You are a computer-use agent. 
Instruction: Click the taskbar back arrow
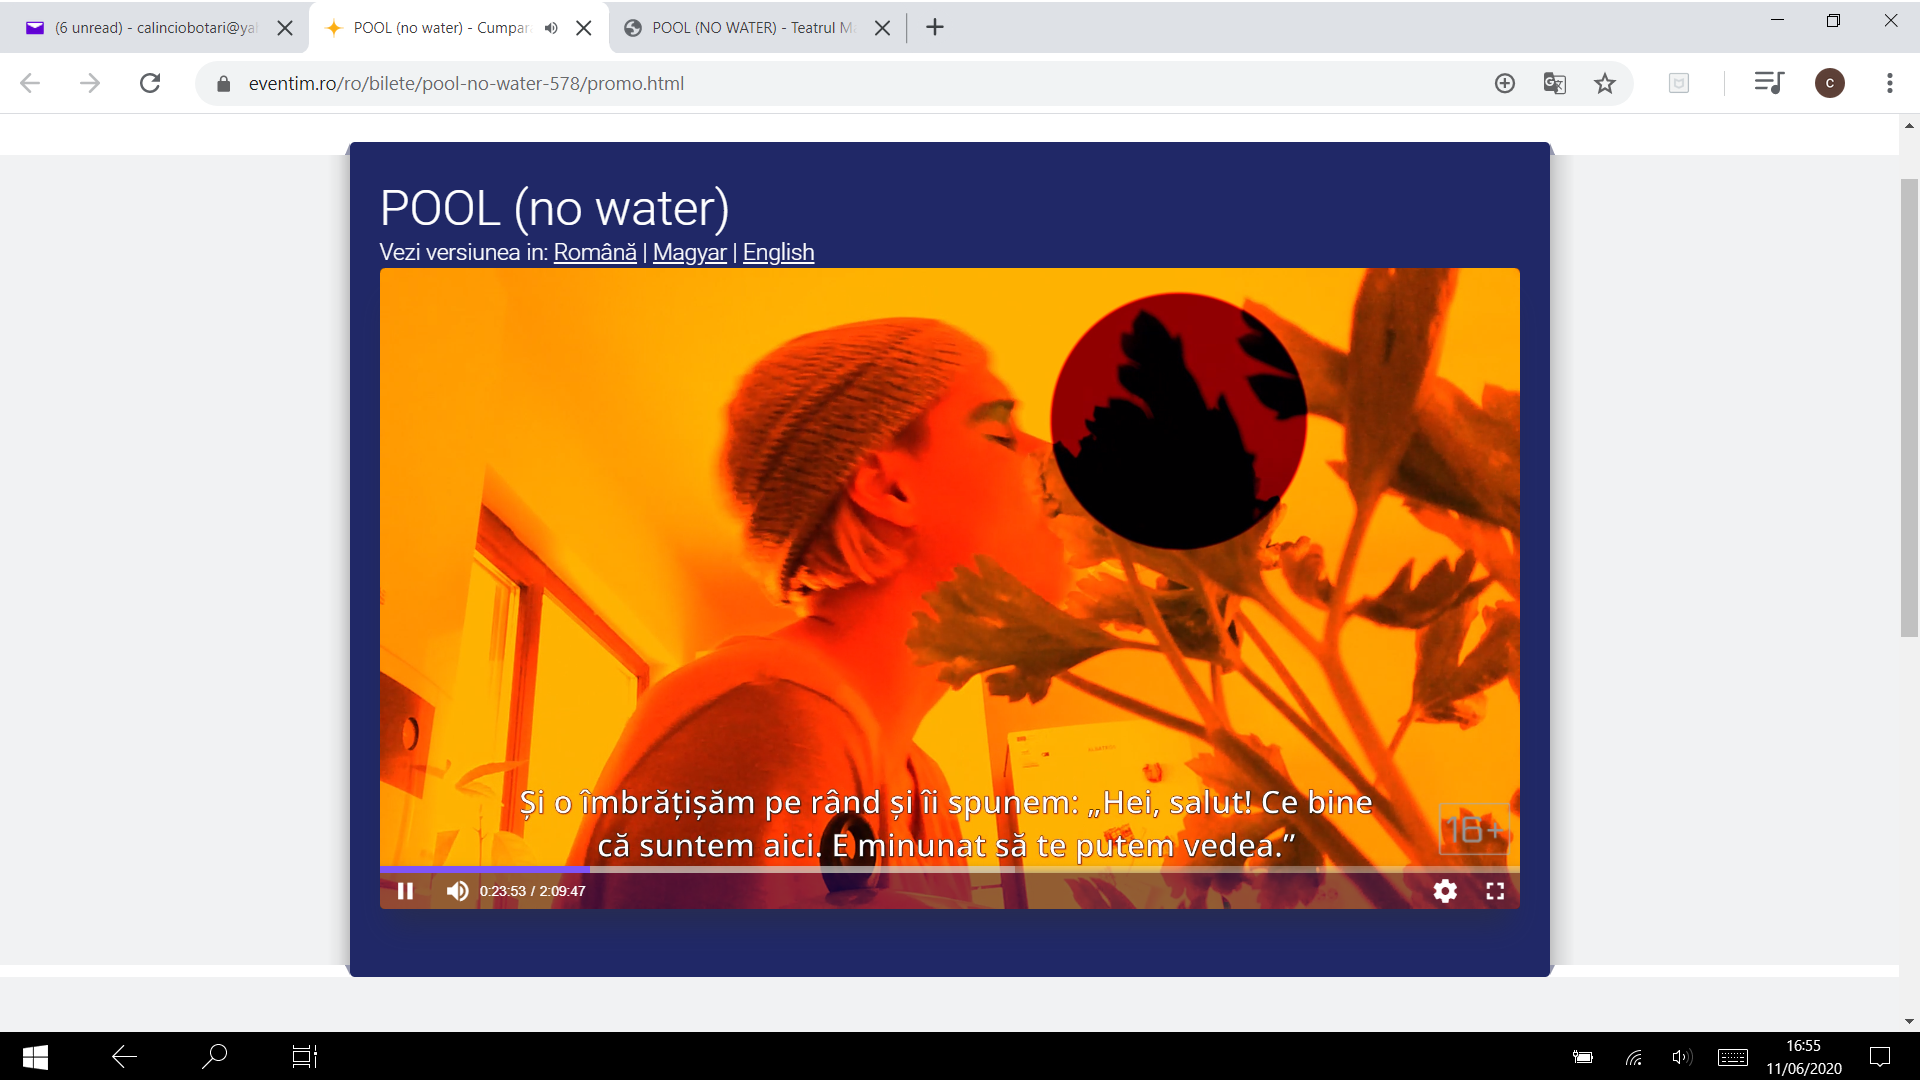click(x=124, y=1056)
